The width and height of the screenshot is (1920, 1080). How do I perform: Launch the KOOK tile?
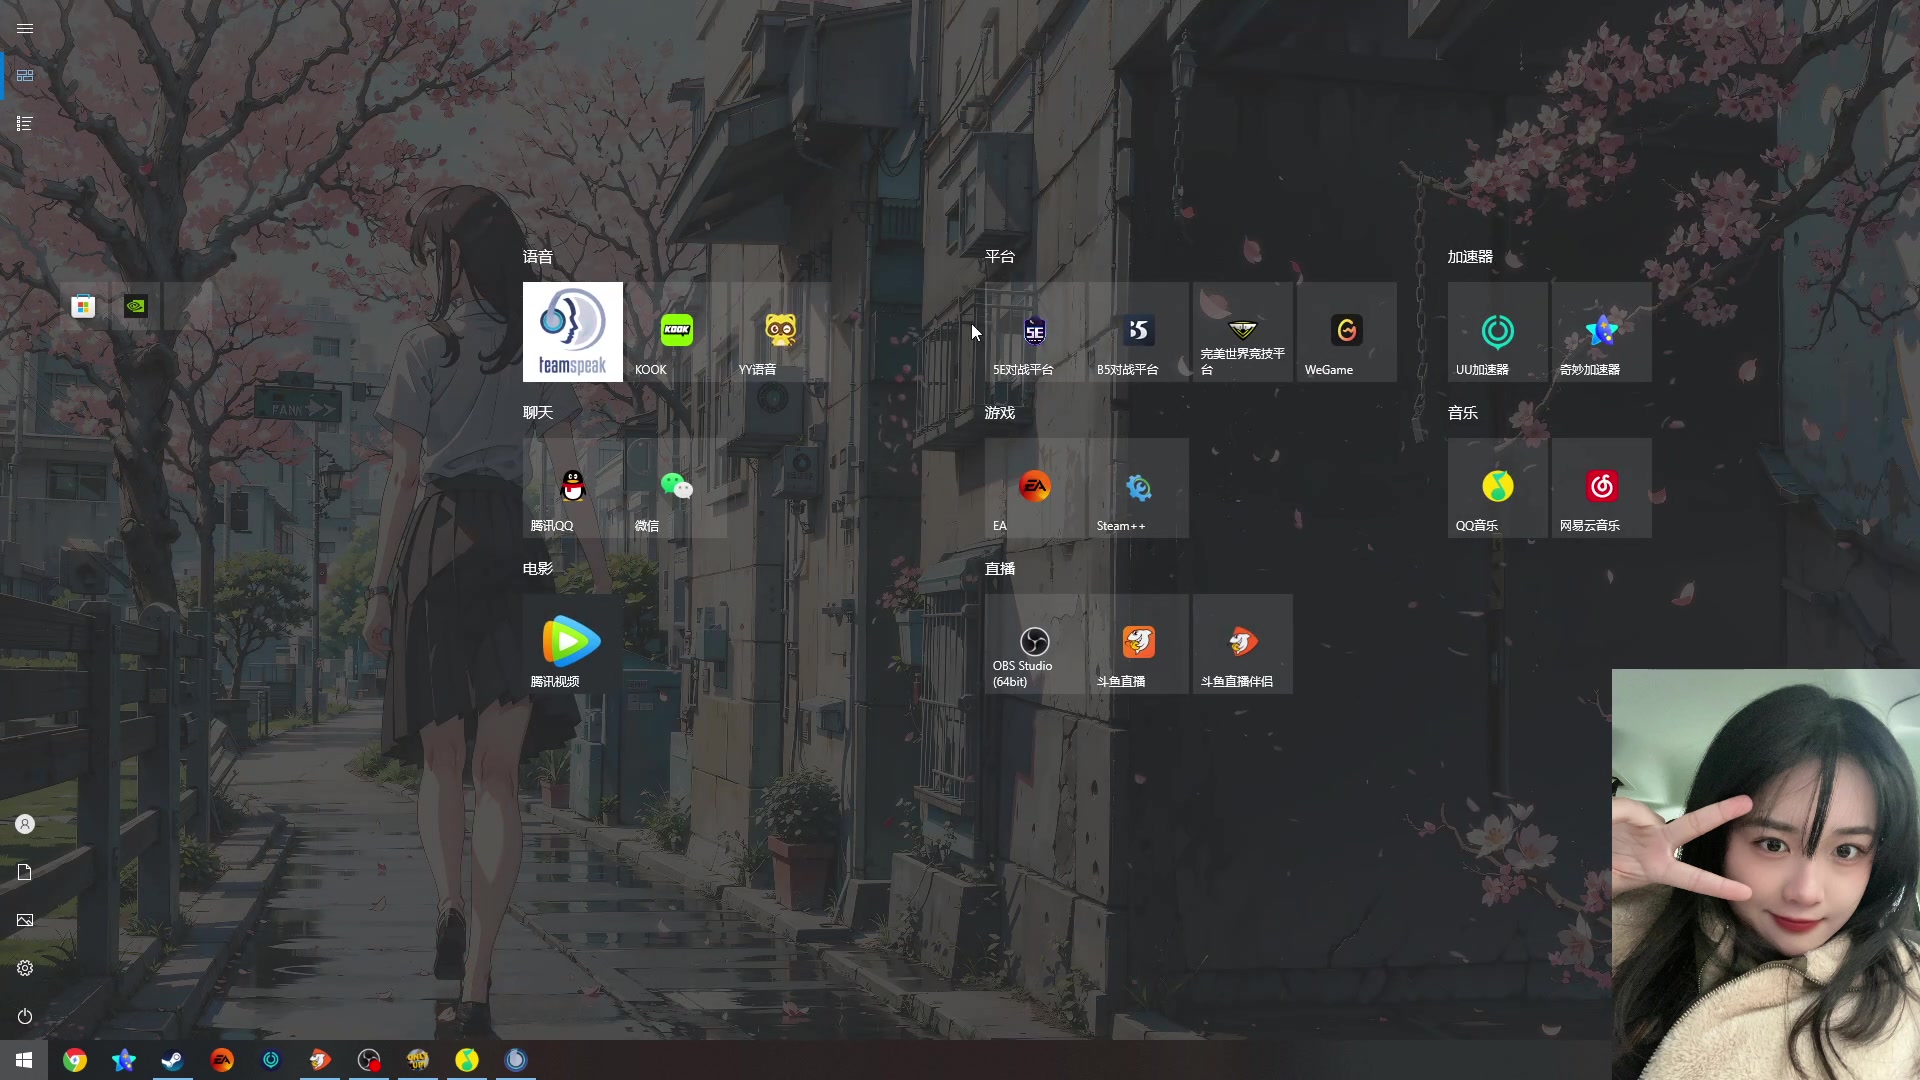[677, 332]
